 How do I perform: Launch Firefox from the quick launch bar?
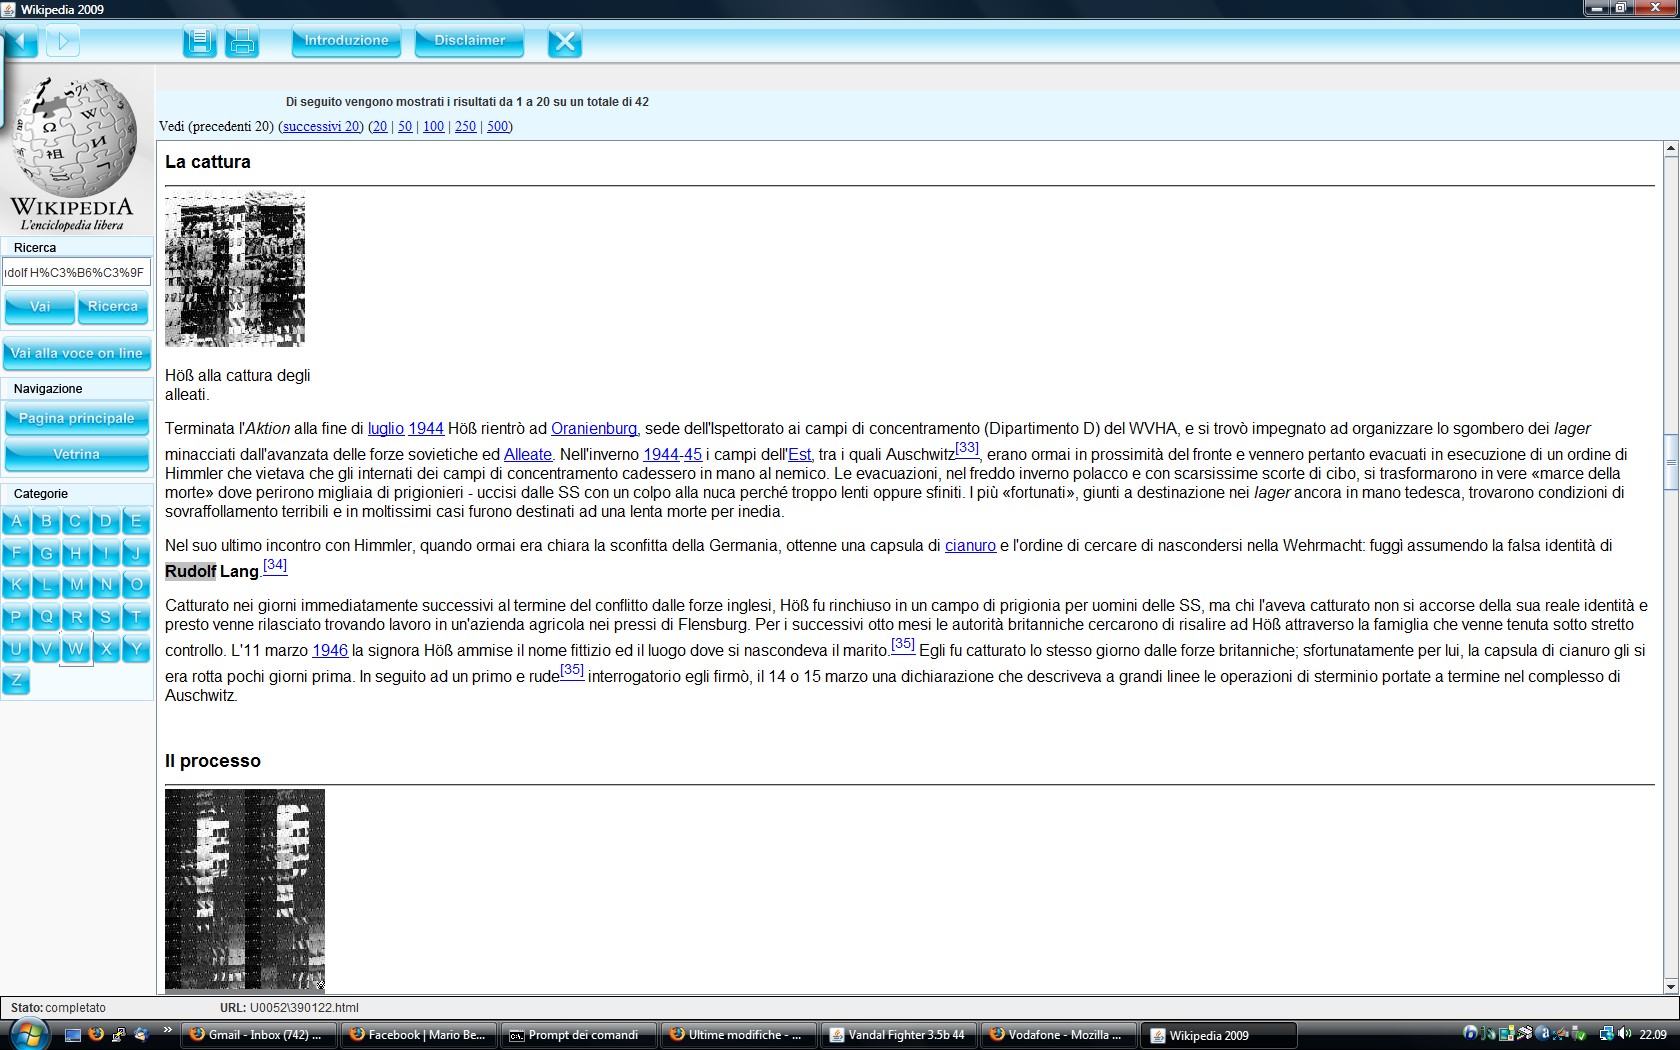click(96, 1034)
